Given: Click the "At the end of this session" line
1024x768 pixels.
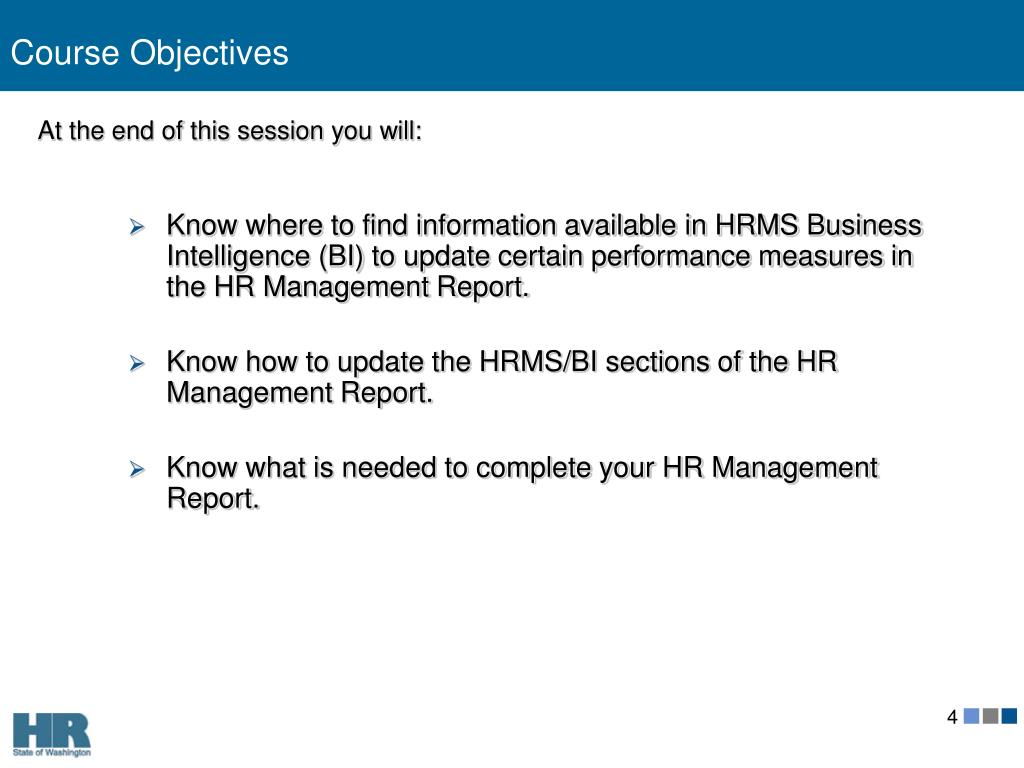Looking at the screenshot, I should coord(230,131).
